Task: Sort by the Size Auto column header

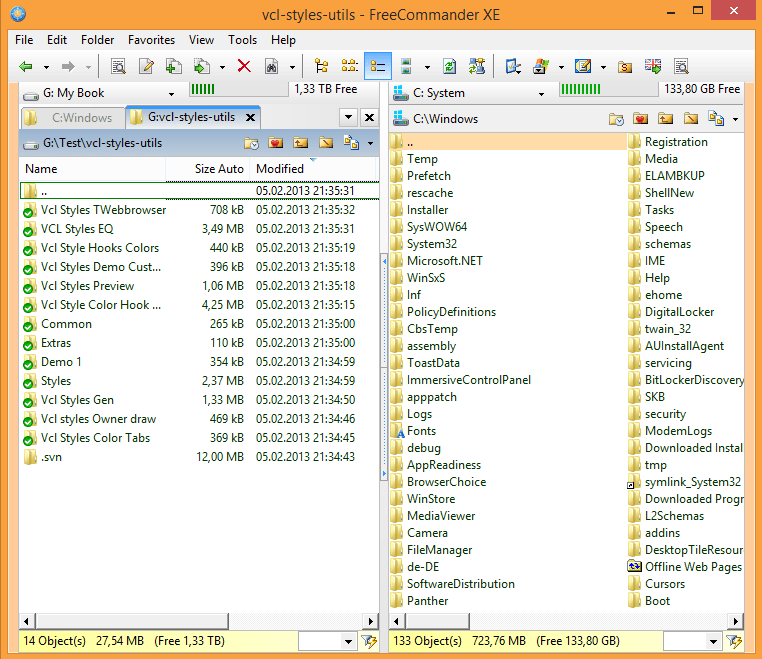Action: pyautogui.click(x=208, y=169)
